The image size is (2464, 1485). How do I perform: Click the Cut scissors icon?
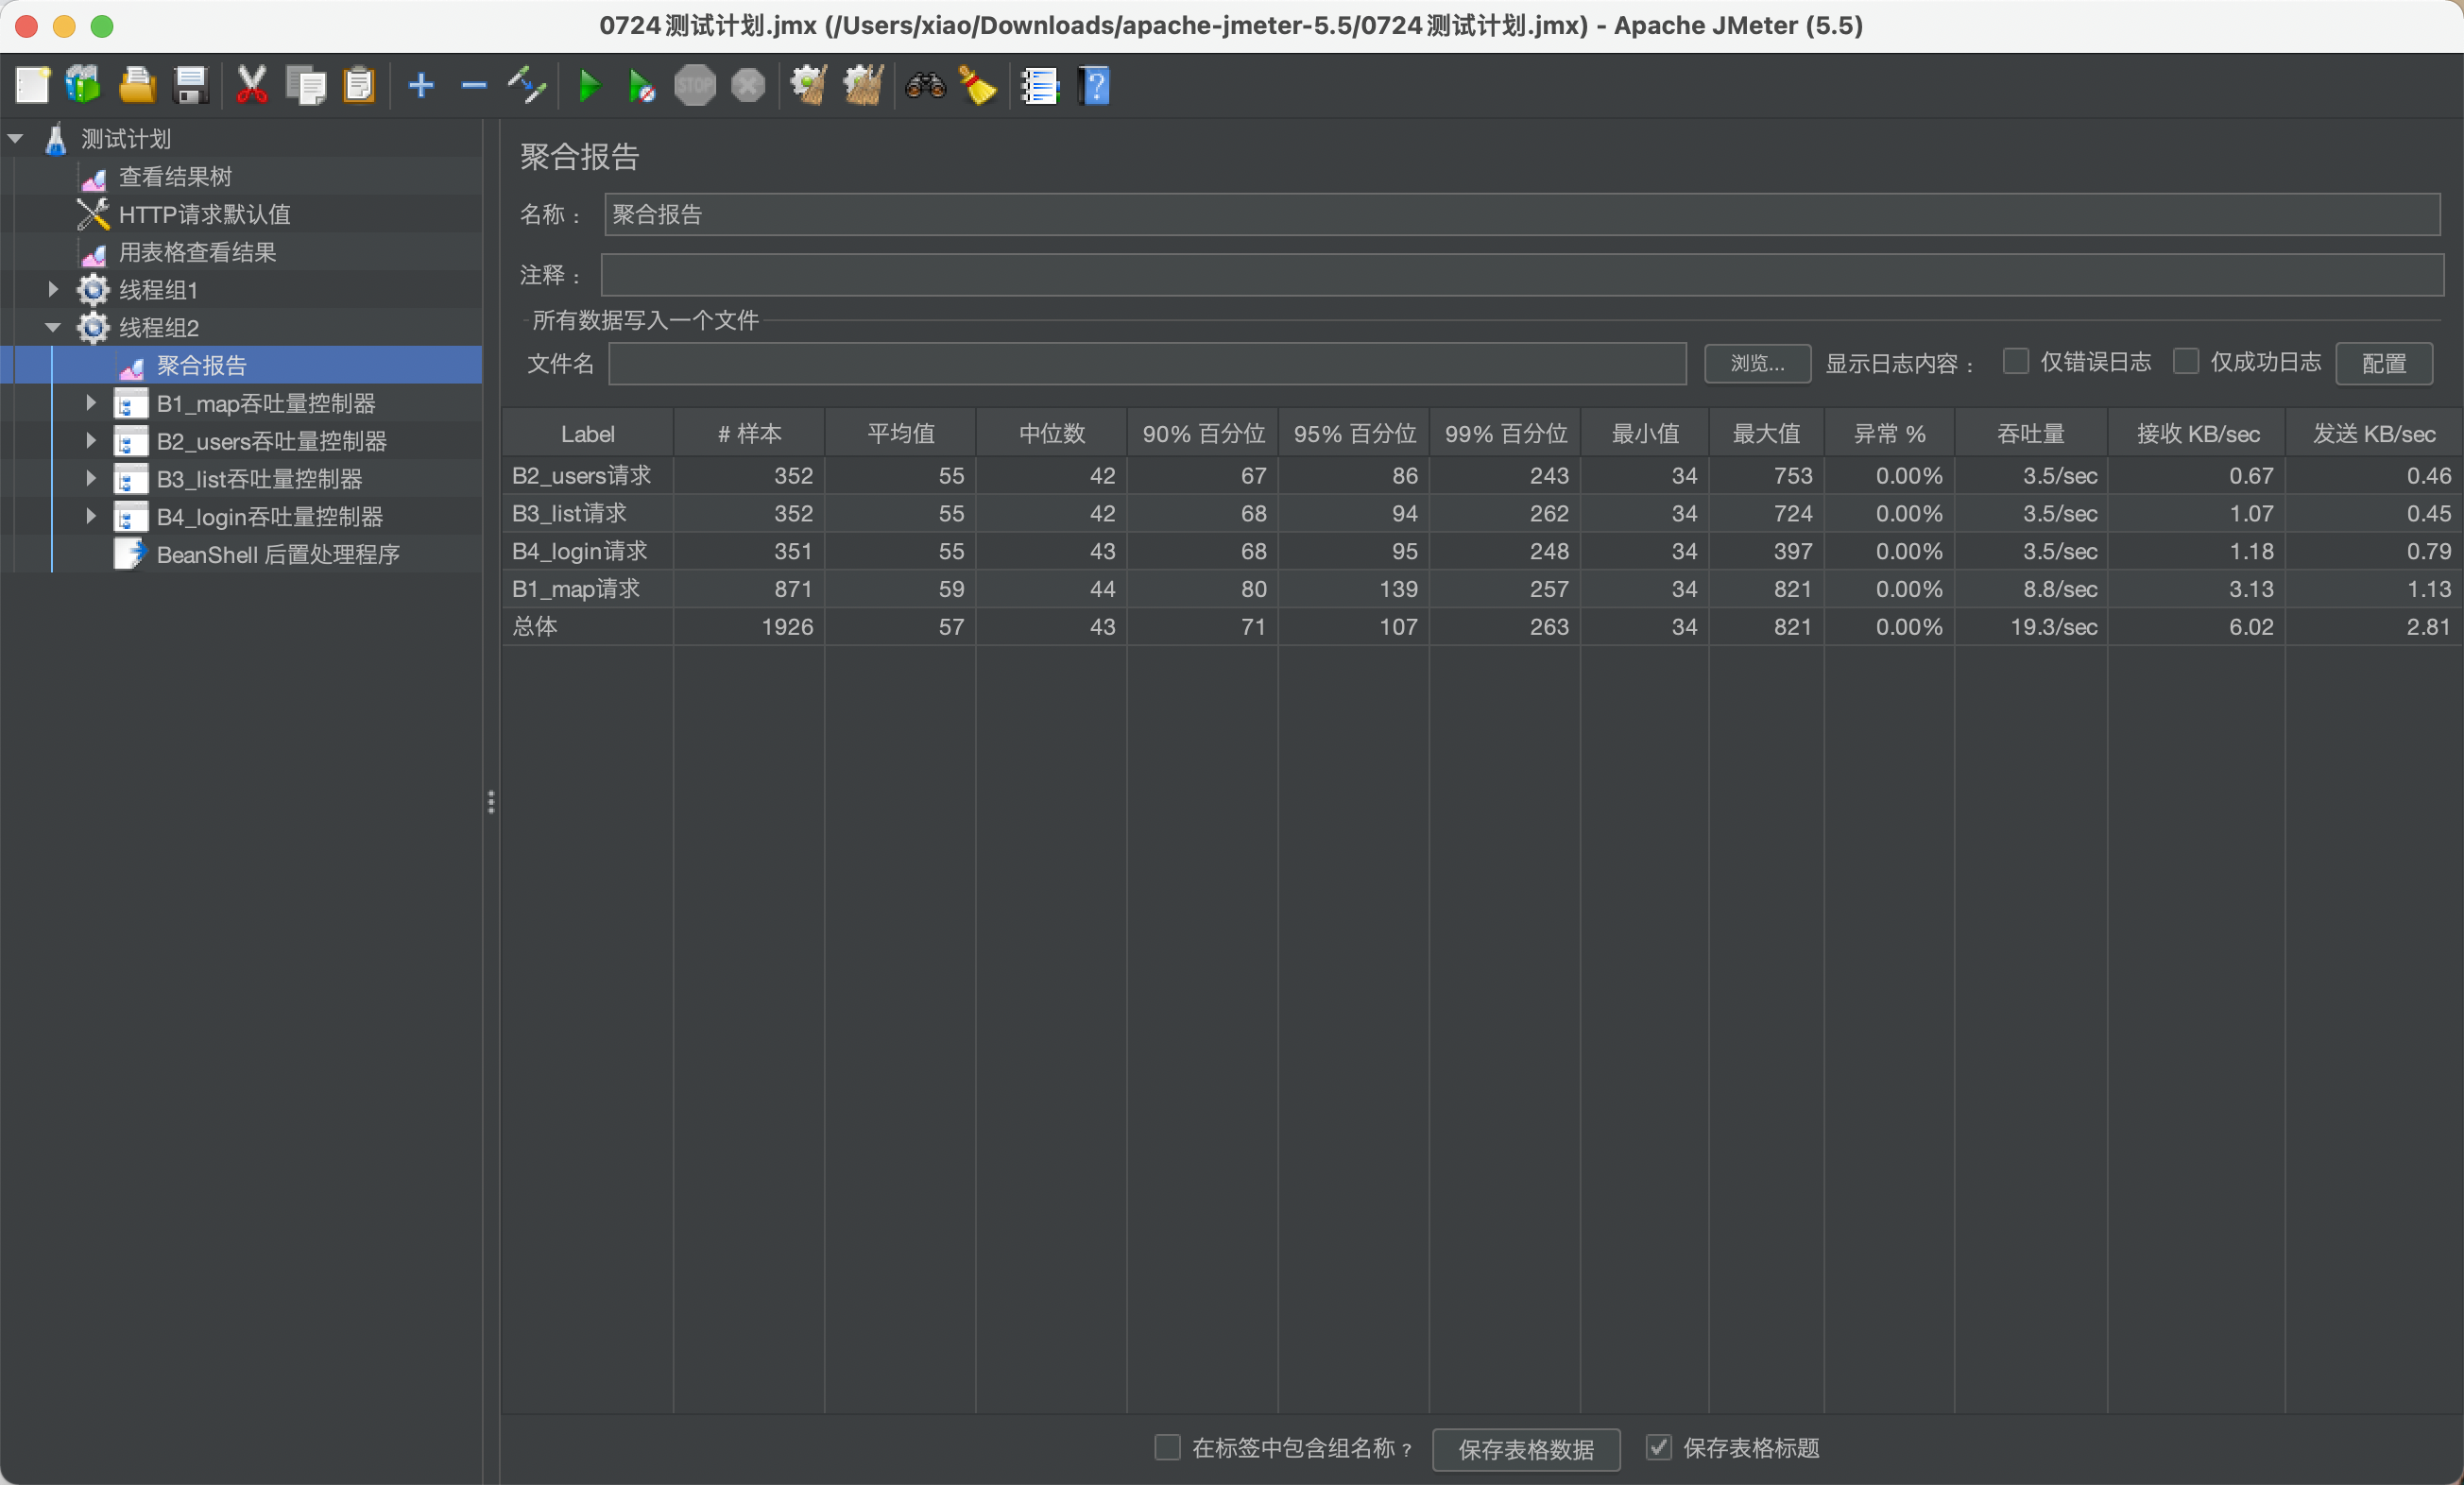pyautogui.click(x=251, y=86)
